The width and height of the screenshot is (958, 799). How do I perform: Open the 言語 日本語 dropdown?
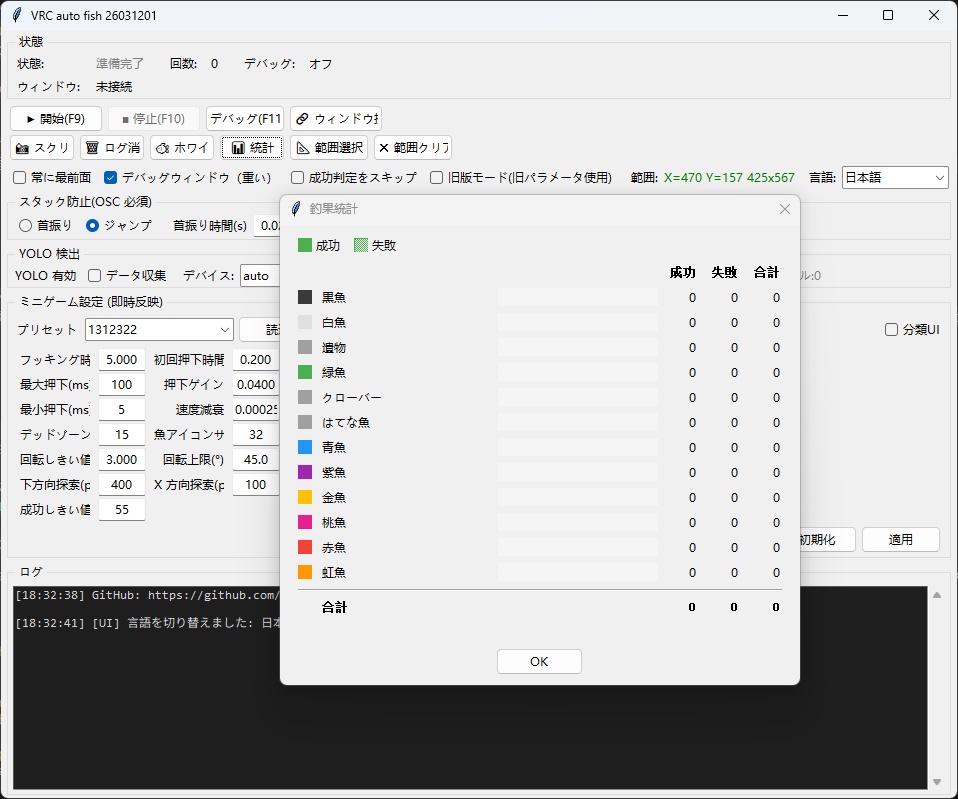tap(895, 178)
